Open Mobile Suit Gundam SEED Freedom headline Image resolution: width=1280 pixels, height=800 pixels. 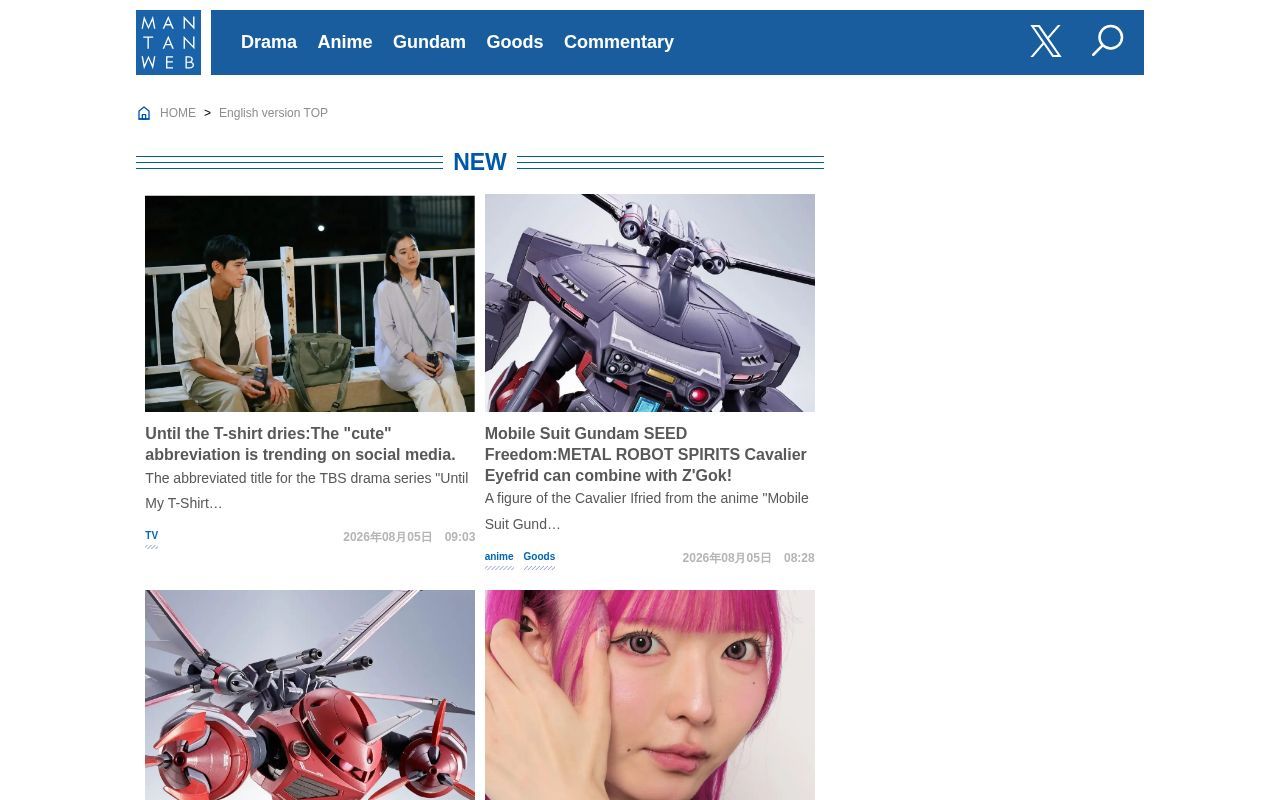(646, 454)
